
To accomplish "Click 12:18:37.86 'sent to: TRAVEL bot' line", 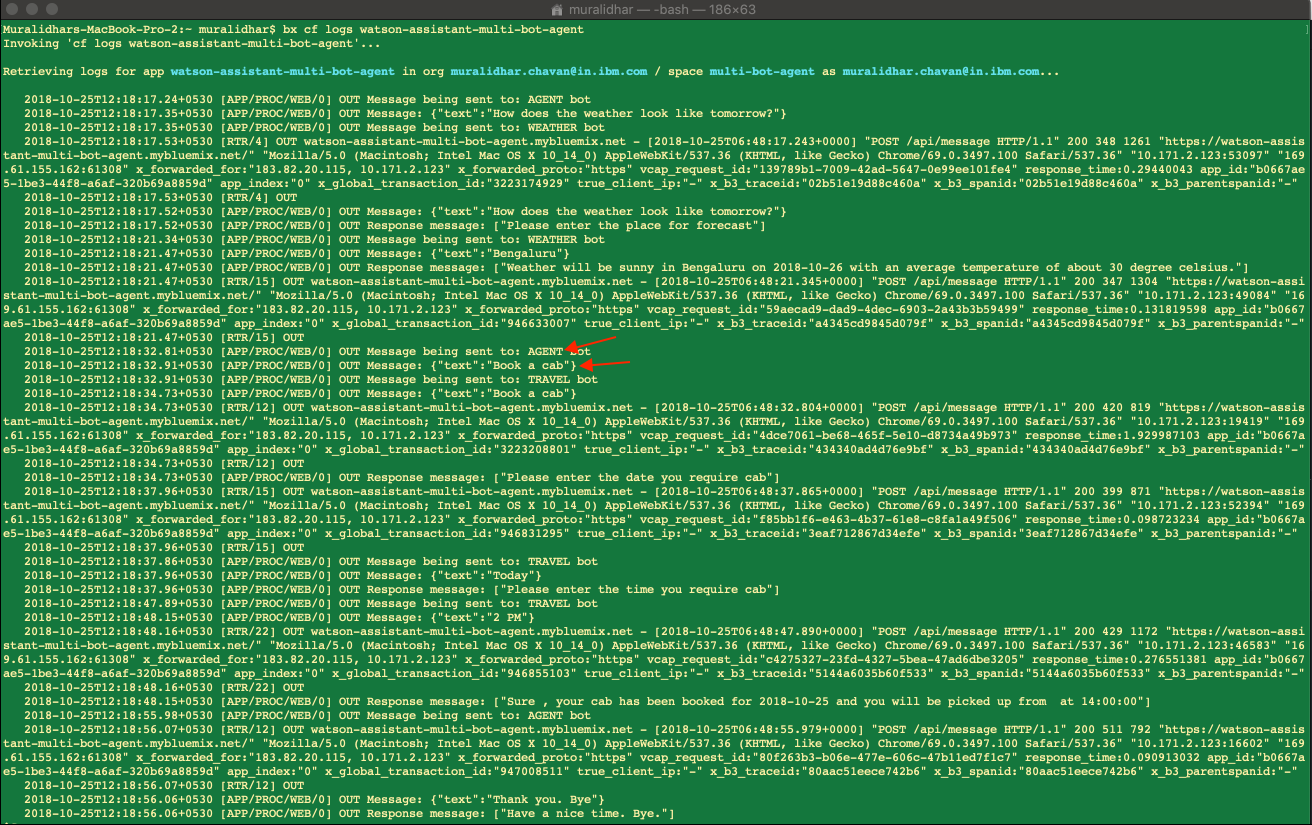I will (311, 562).
